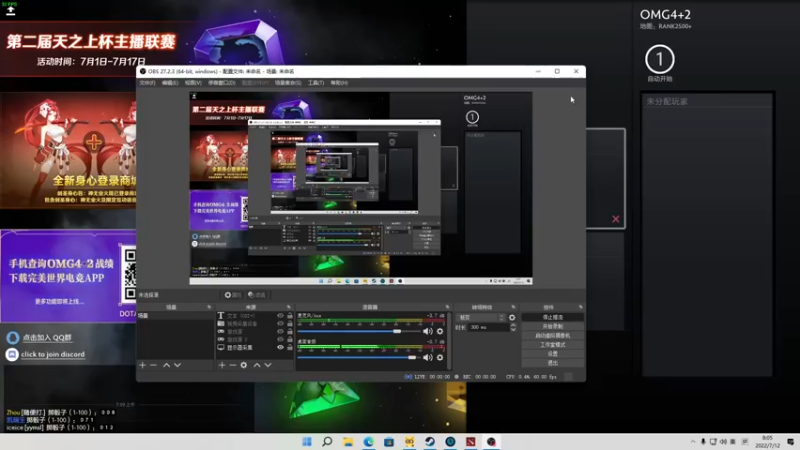Open the Docks menu in OBS
This screenshot has height=450, width=800.
tap(222, 83)
